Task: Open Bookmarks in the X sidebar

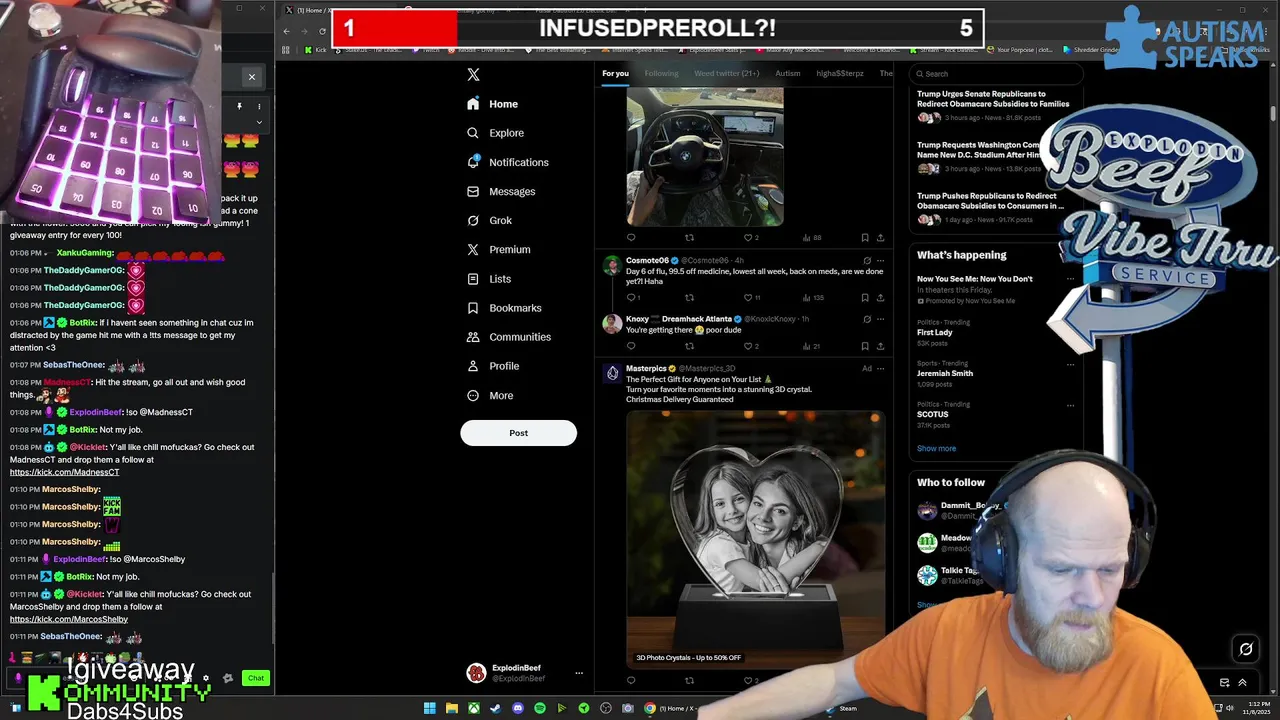Action: [504, 308]
